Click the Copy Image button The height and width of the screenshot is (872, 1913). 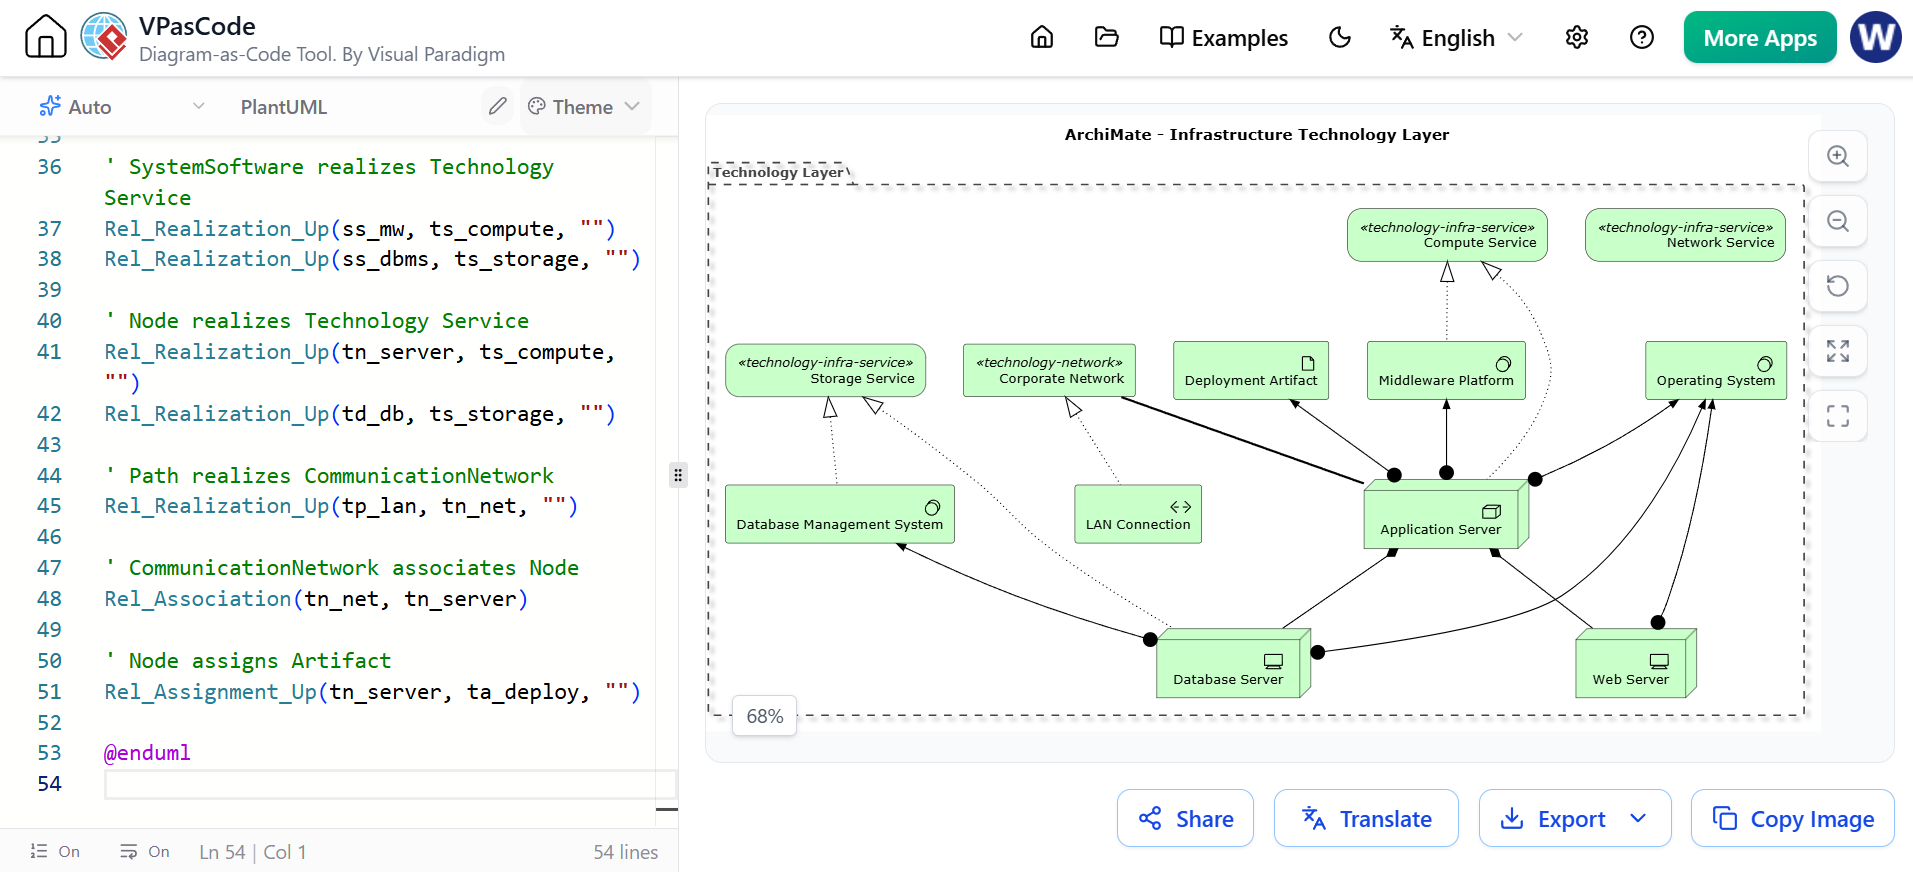pyautogui.click(x=1793, y=819)
